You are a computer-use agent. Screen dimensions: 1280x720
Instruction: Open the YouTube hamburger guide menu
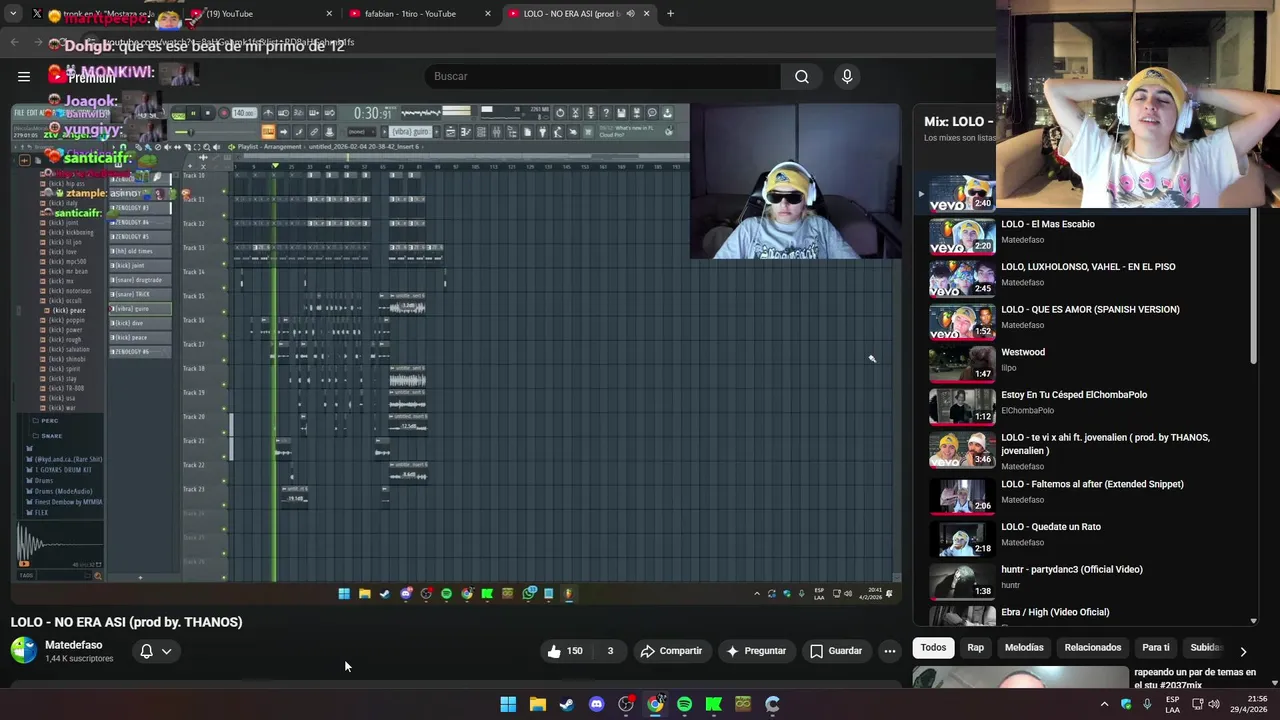(x=24, y=76)
